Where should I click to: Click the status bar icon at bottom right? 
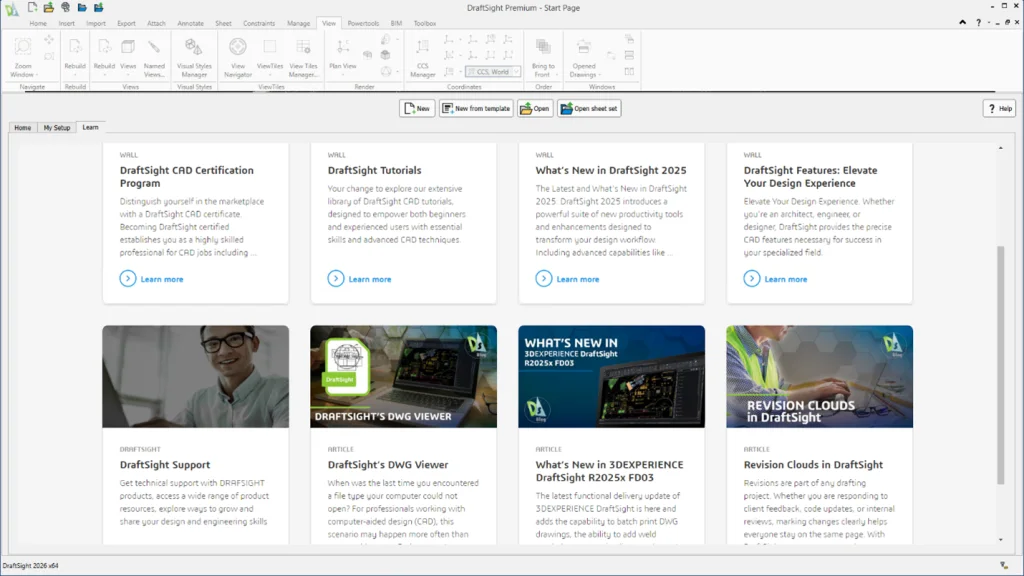(1003, 566)
